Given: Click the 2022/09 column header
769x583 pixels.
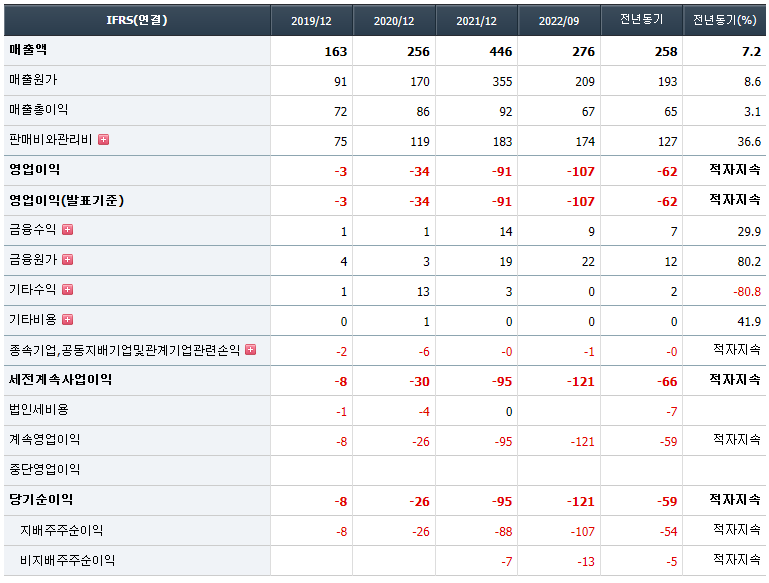Looking at the screenshot, I should [x=559, y=21].
